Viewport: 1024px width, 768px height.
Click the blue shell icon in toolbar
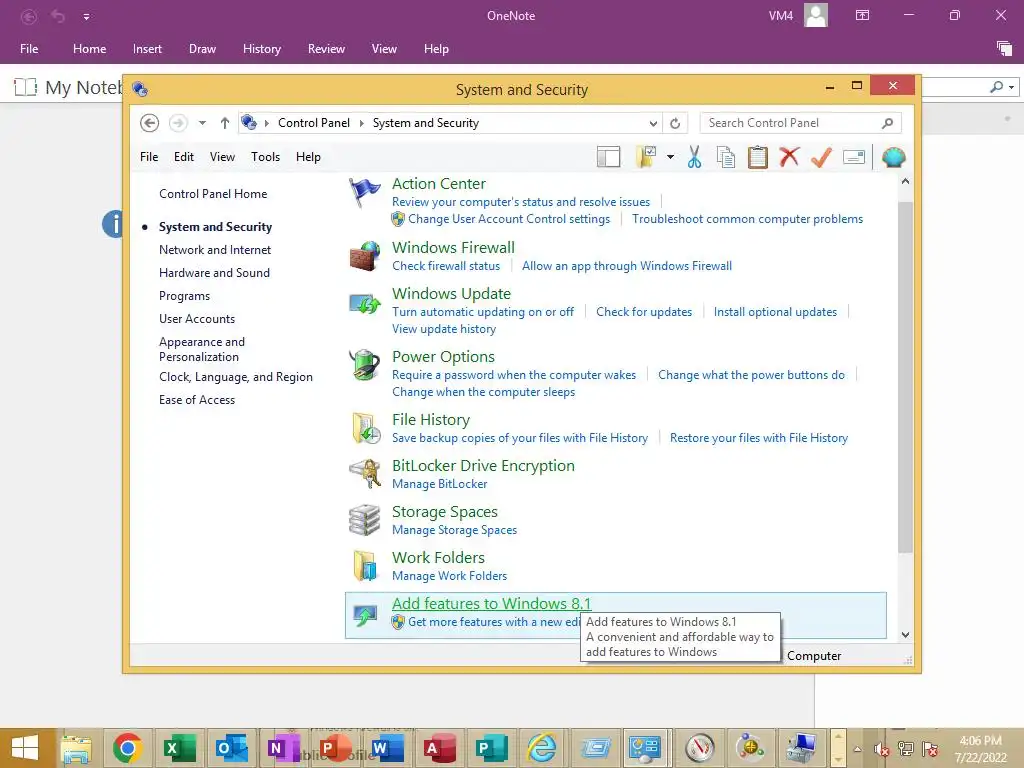(x=893, y=157)
